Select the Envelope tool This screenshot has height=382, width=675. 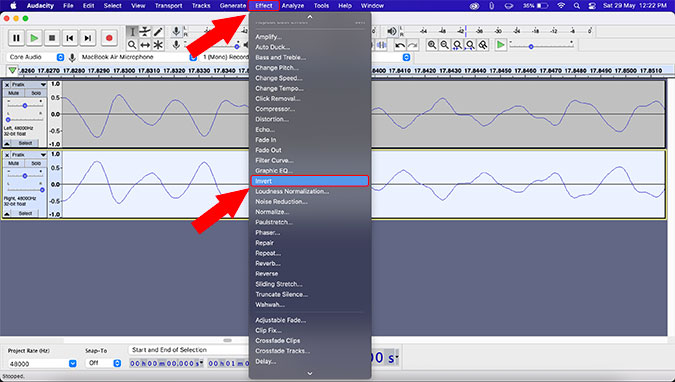click(145, 32)
